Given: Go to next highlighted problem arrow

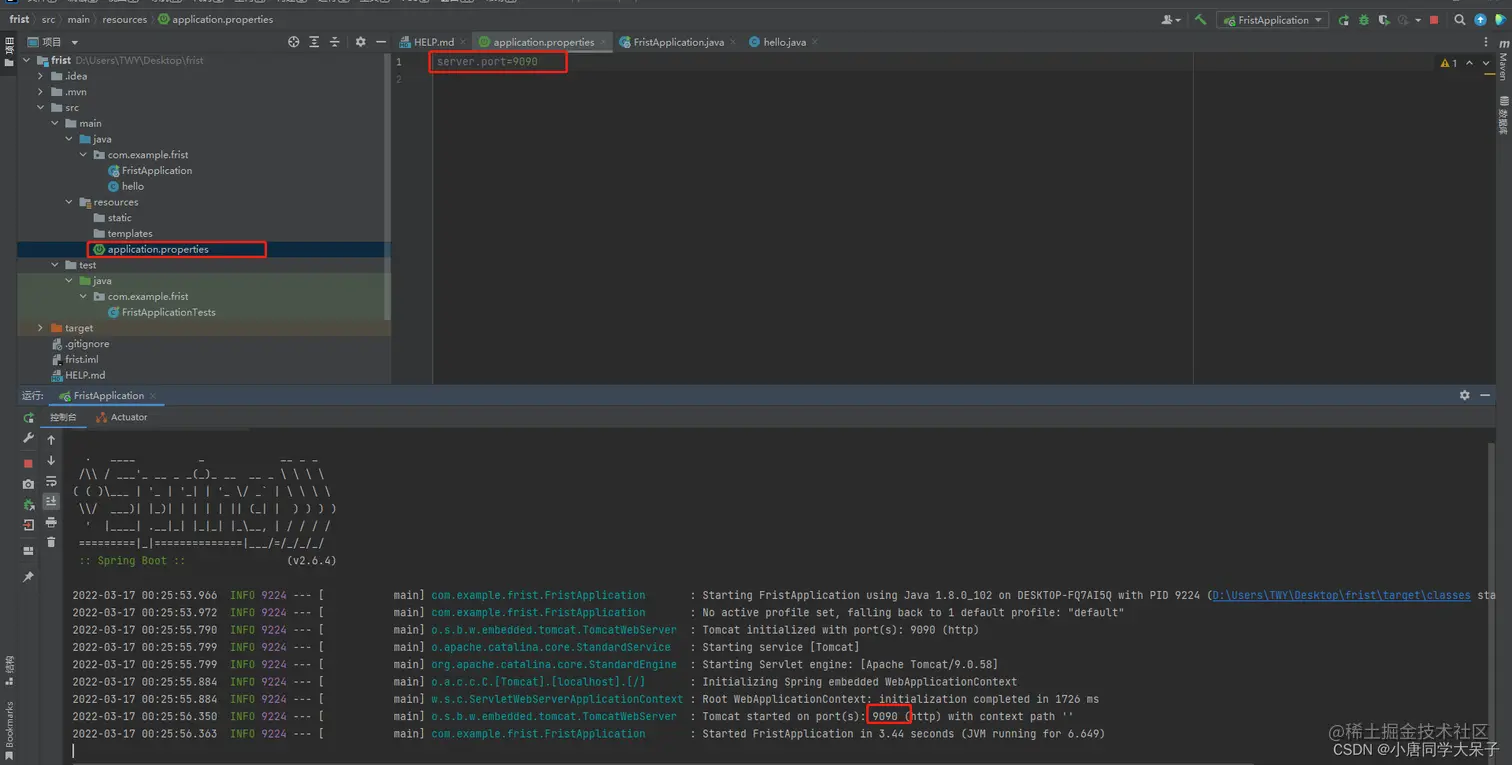Looking at the screenshot, I should coord(1486,63).
